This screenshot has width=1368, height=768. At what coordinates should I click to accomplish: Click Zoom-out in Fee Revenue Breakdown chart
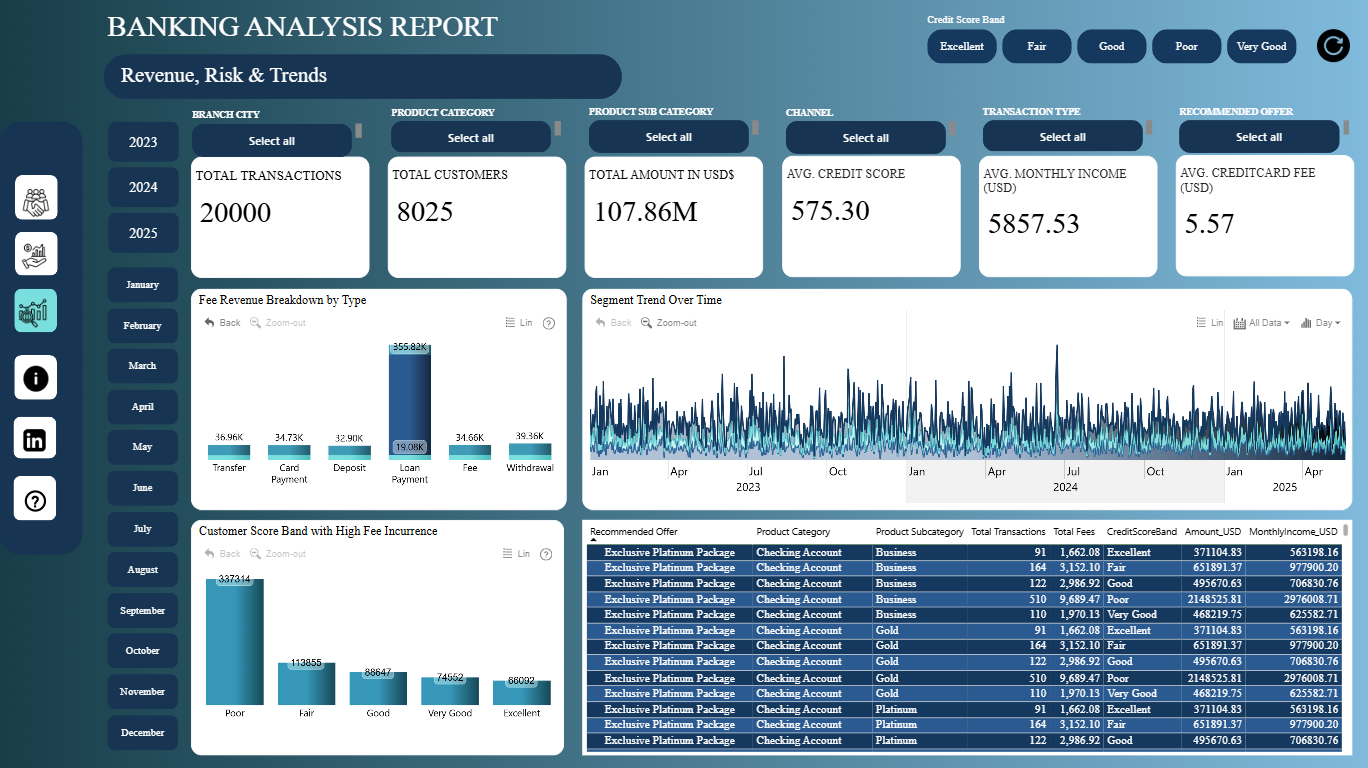277,323
